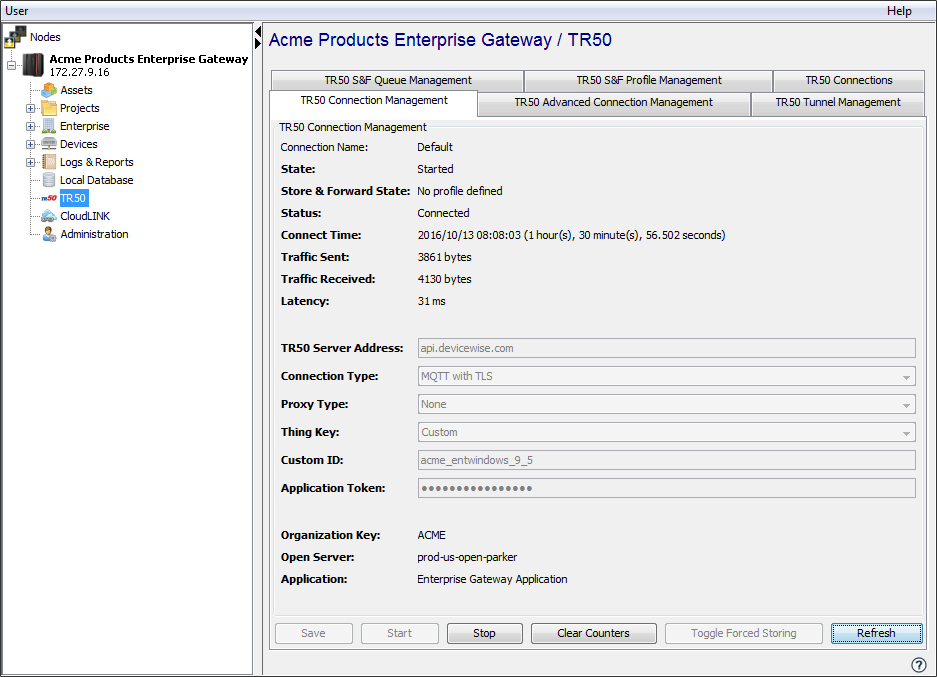Open help via question mark icon
The height and width of the screenshot is (677, 937).
(x=918, y=664)
